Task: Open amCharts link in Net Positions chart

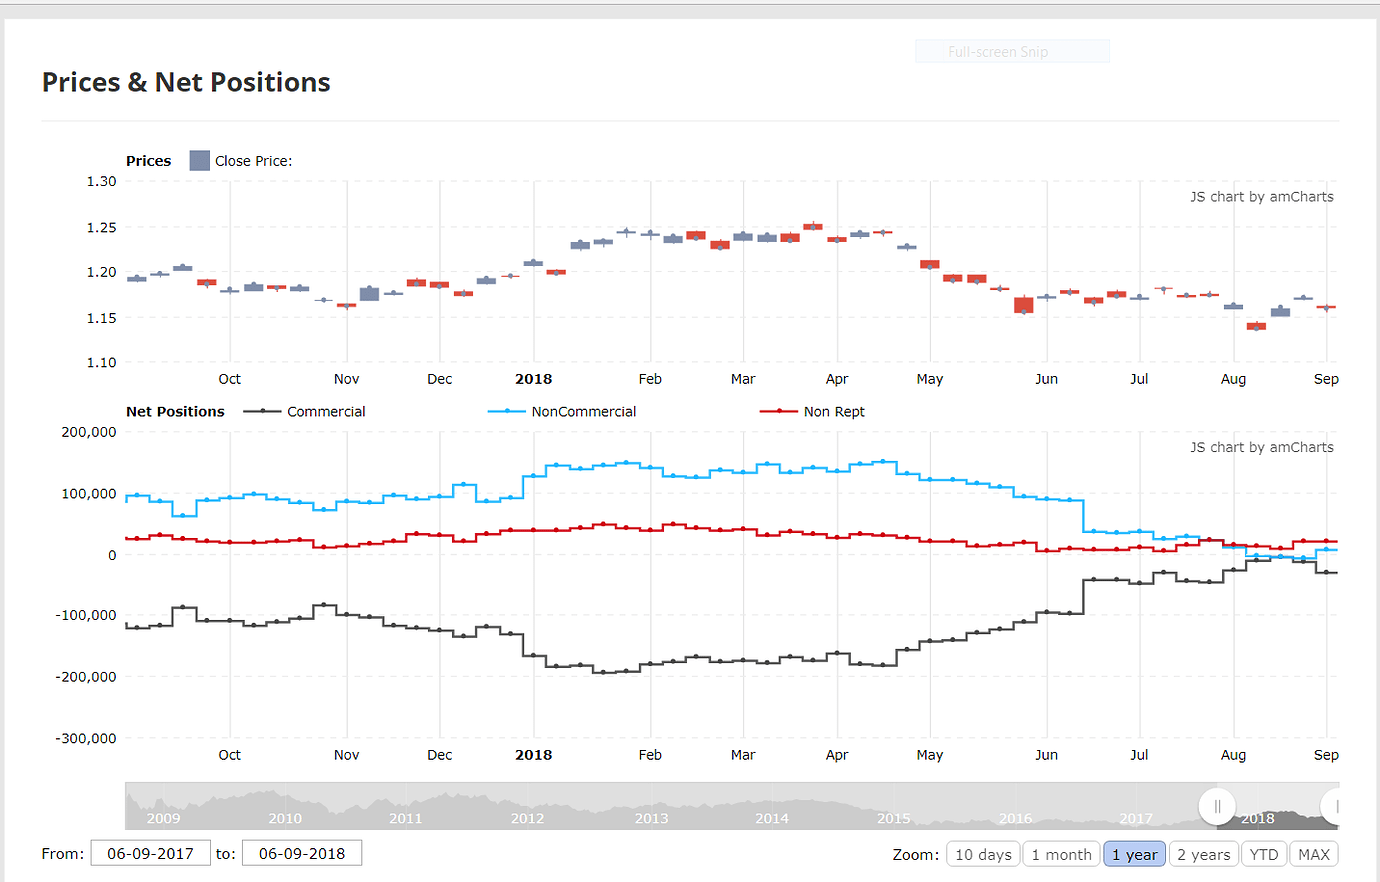Action: tap(1261, 447)
